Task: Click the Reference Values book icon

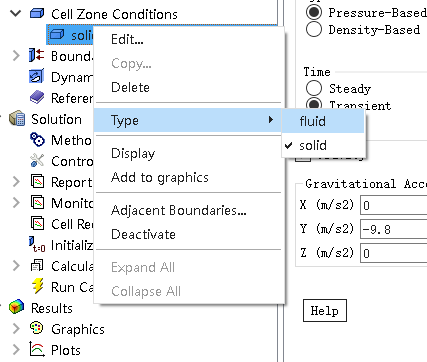Action: coord(37,97)
